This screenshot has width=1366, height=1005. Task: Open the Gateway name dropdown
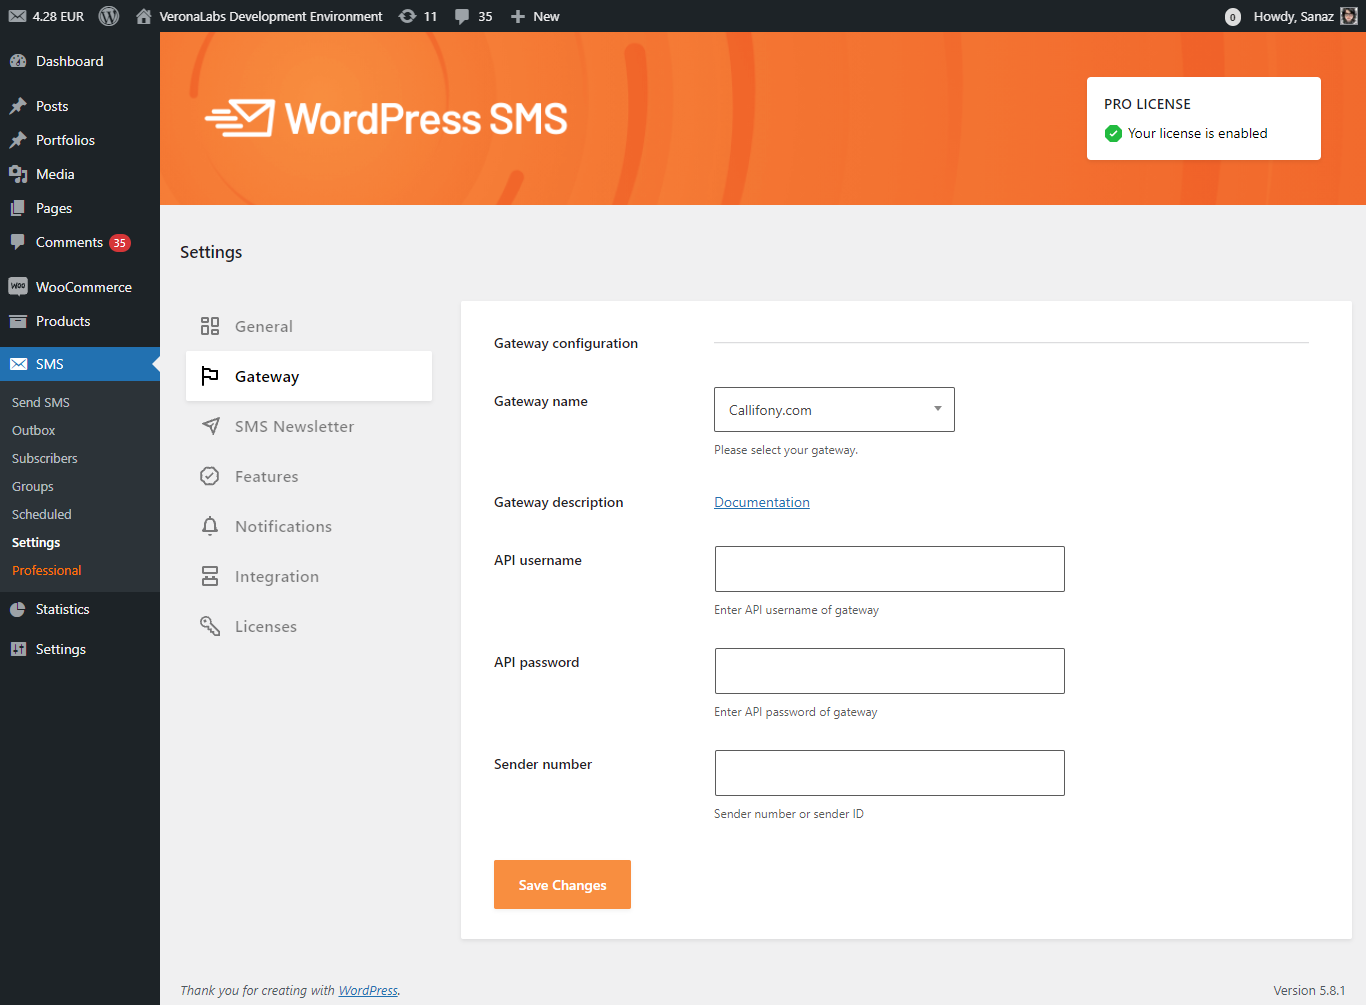(834, 409)
